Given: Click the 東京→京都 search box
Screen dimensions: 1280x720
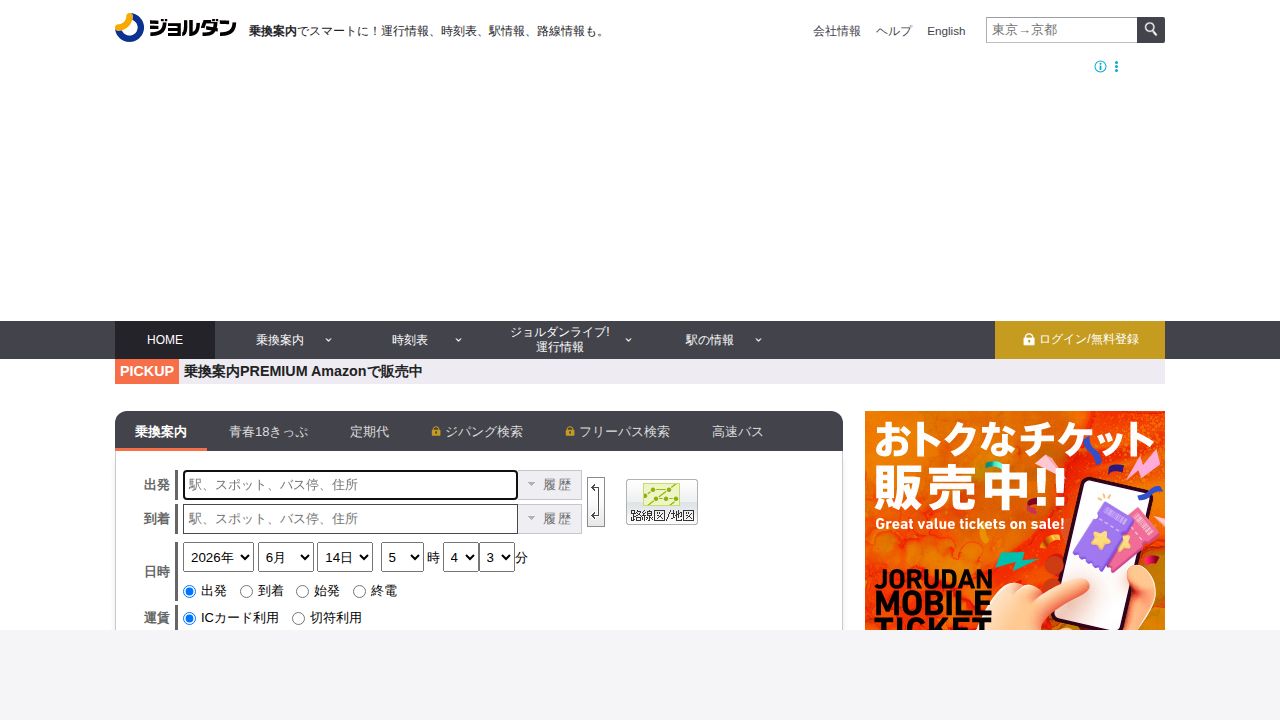Looking at the screenshot, I should coord(1061,30).
